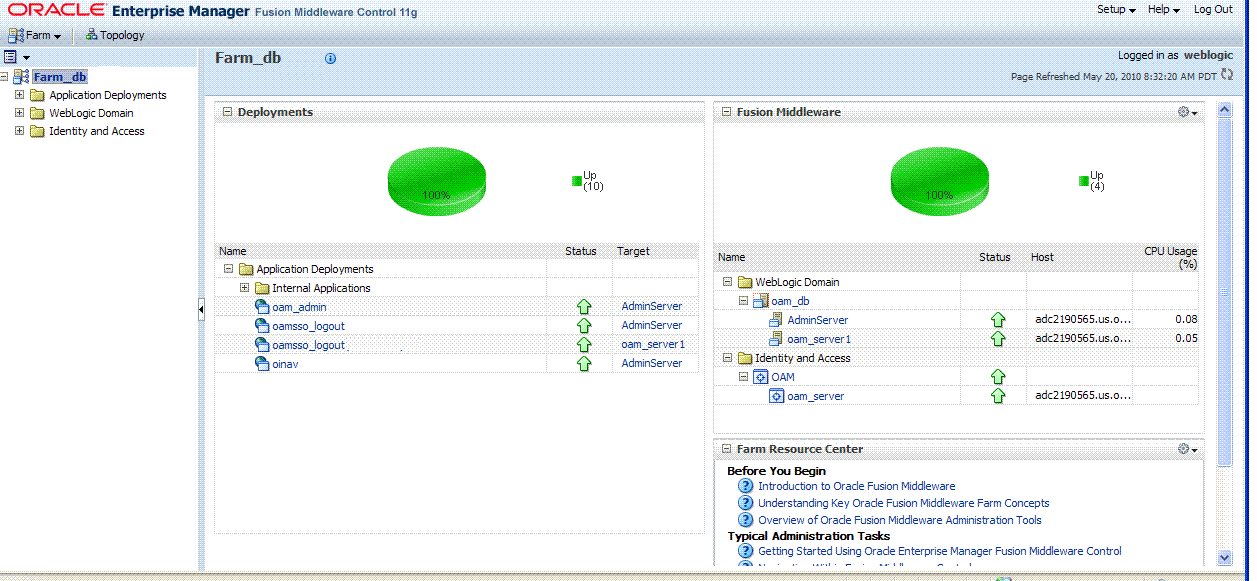This screenshot has width=1257, height=581.
Task: Open Getting Started Using Oracle Enterprise Manager link
Action: [x=940, y=551]
